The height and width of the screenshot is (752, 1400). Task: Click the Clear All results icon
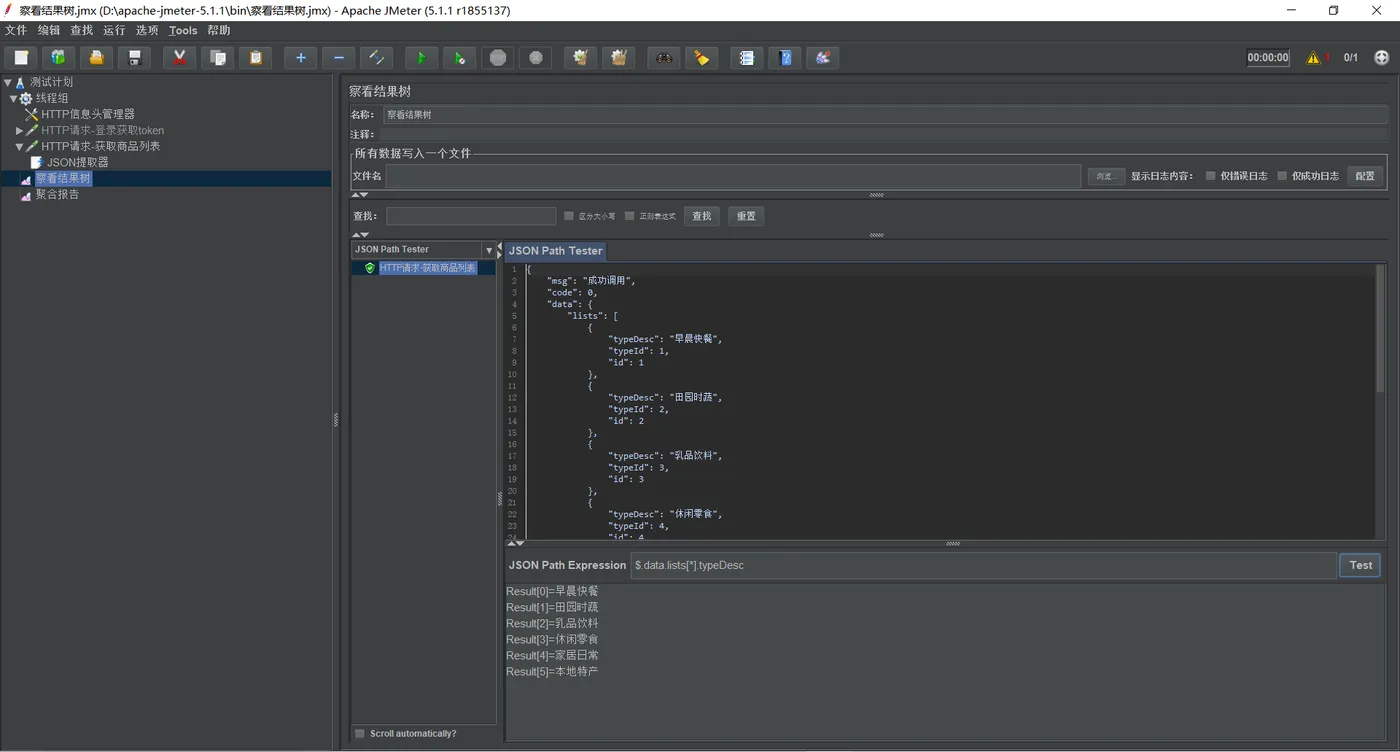pos(618,58)
